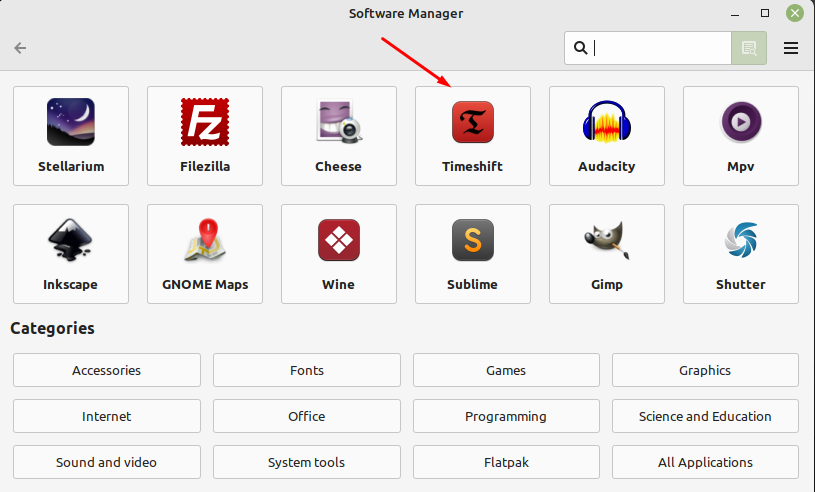The image size is (815, 492).
Task: Open the Office category
Action: click(307, 416)
